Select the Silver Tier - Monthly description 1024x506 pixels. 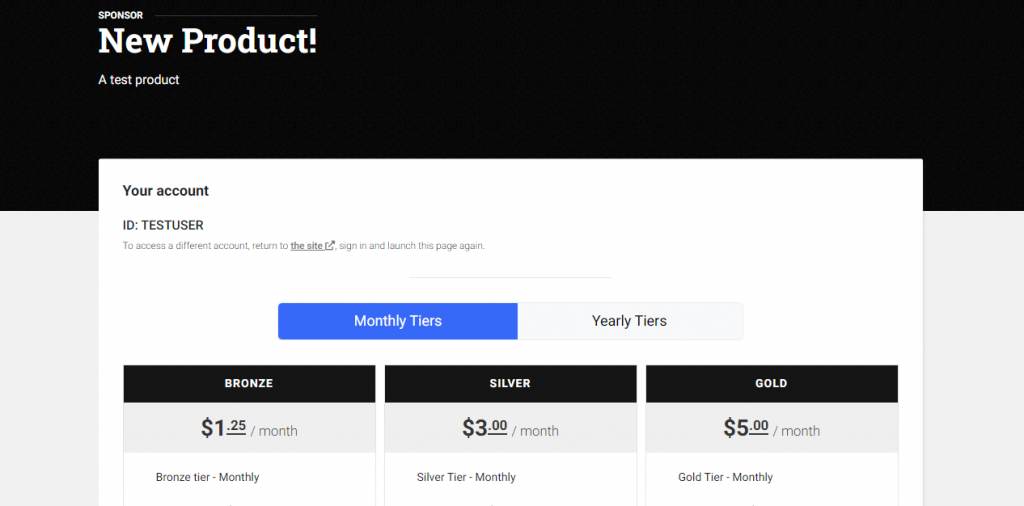[466, 477]
